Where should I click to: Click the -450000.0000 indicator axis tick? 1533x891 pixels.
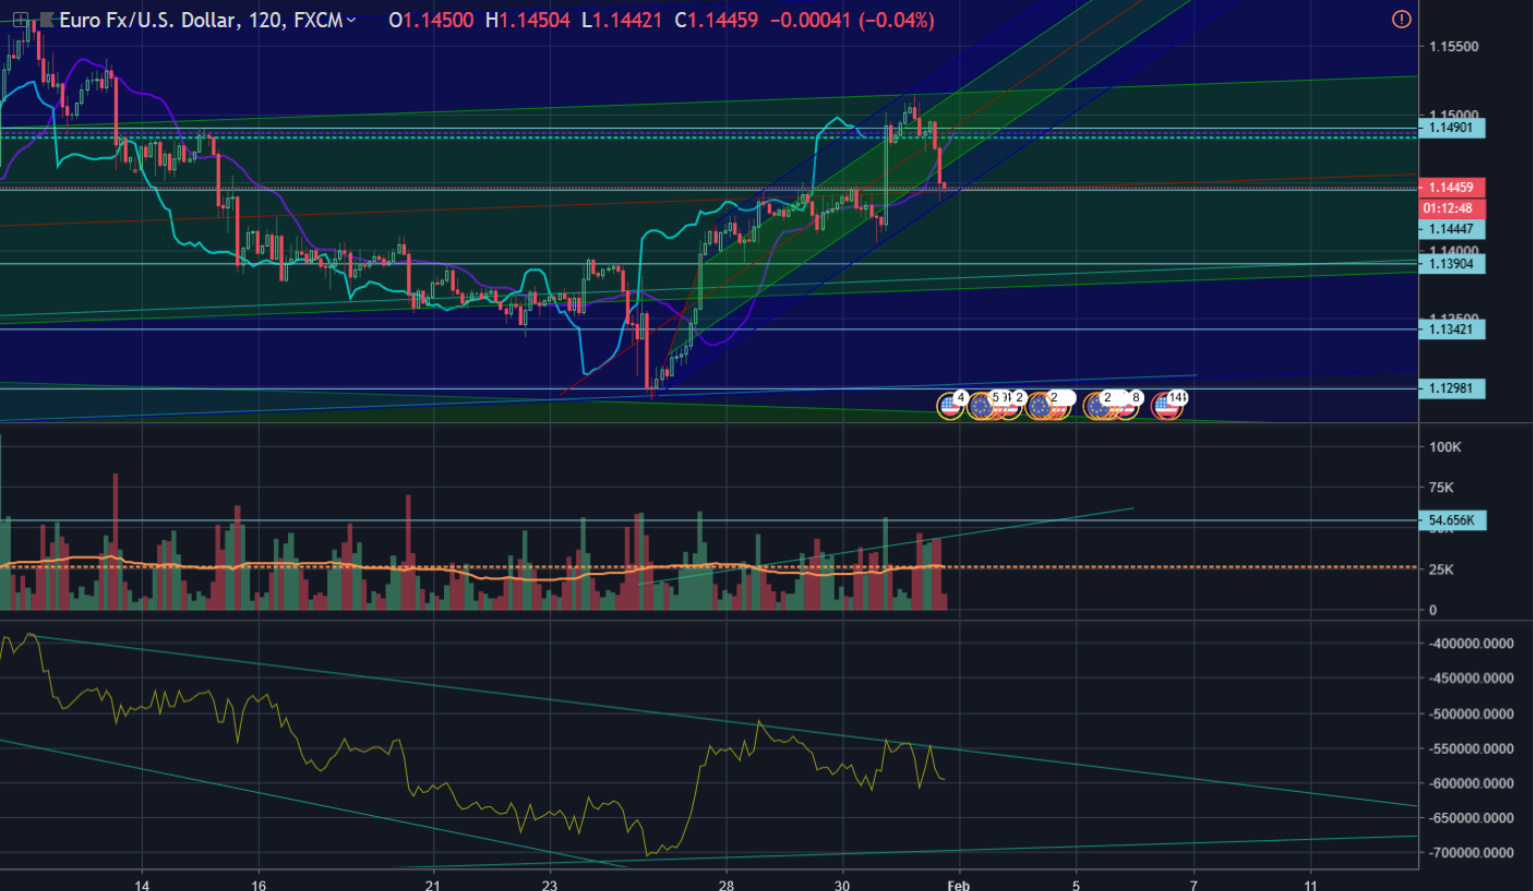1472,679
